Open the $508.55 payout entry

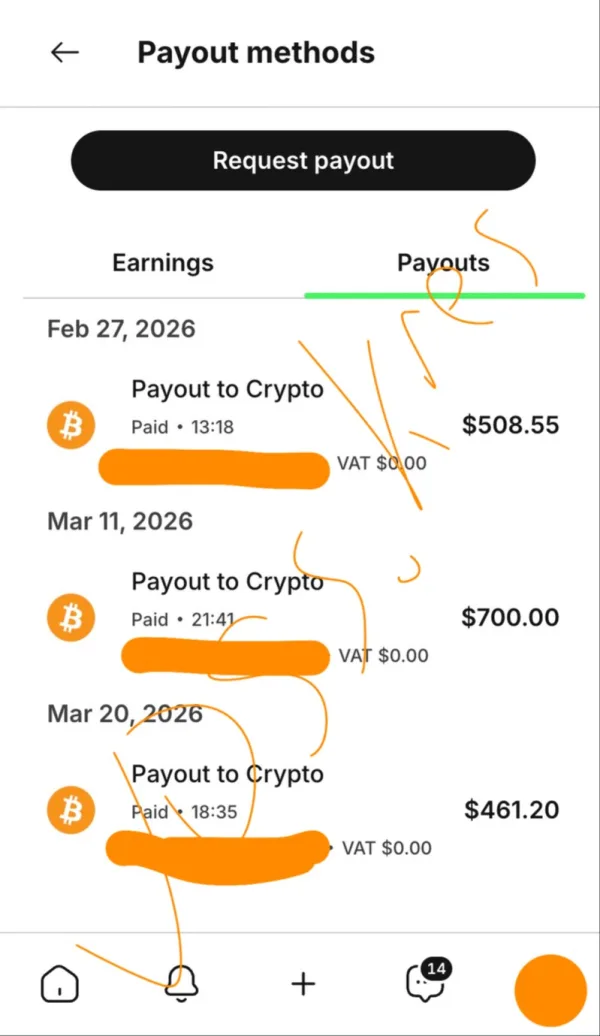tap(510, 426)
